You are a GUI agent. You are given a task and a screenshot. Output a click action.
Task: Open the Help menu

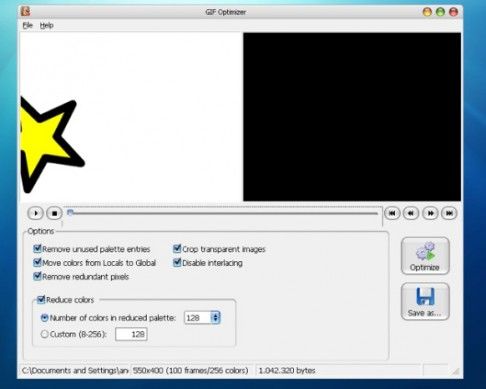click(x=46, y=25)
